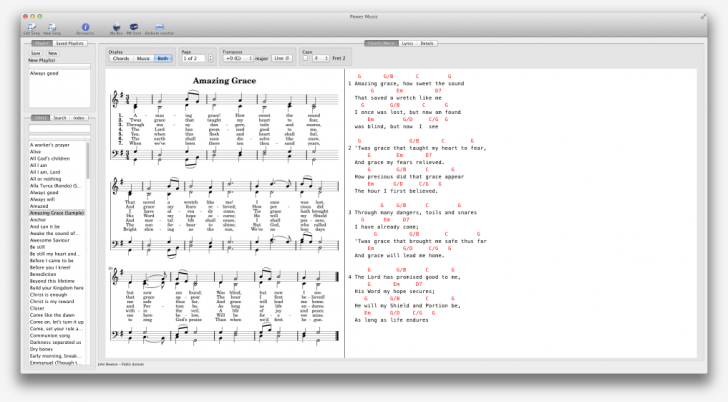Set display mode to Chords
Viewport: 728px width, 402px height.
tap(121, 58)
